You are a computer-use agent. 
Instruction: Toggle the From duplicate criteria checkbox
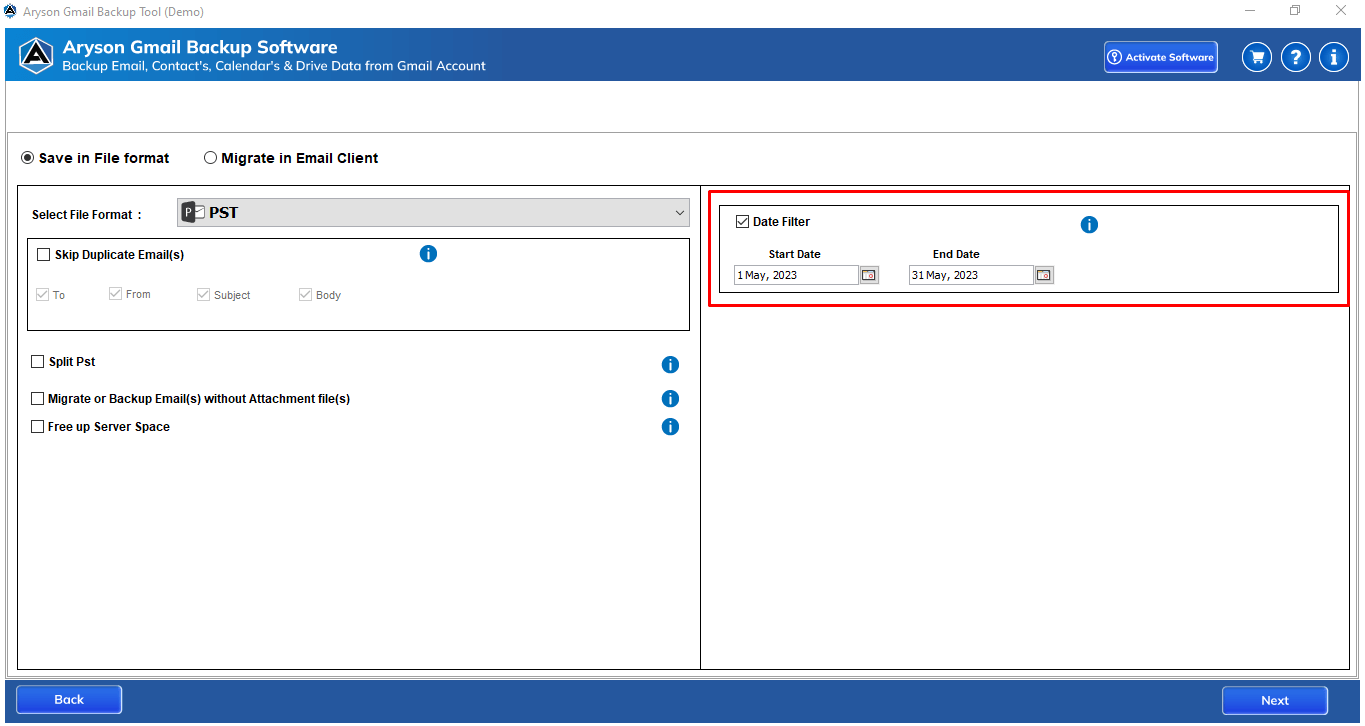click(x=115, y=294)
